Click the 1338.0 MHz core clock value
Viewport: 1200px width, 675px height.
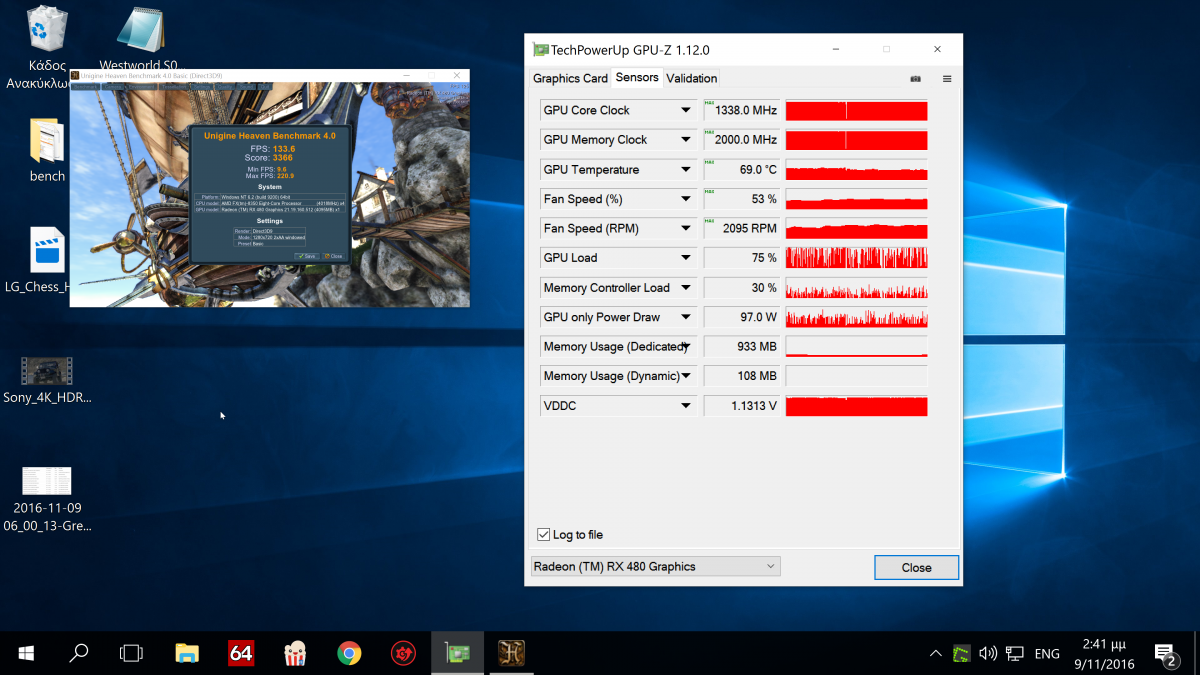pyautogui.click(x=741, y=110)
